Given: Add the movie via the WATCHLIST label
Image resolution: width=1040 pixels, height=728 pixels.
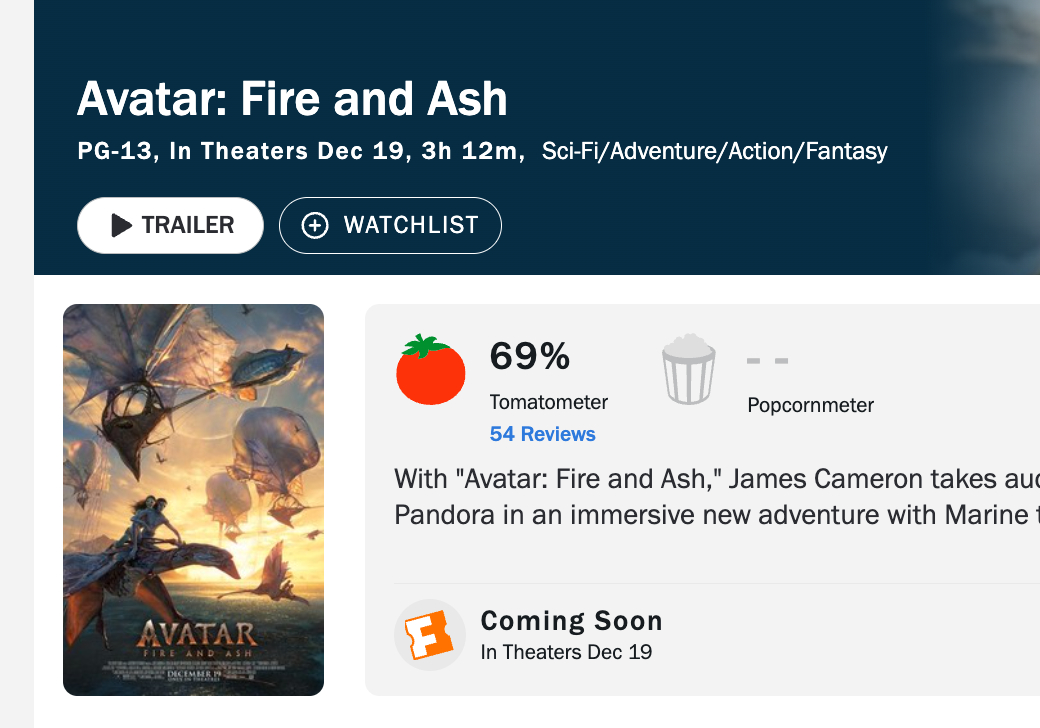Looking at the screenshot, I should [x=411, y=226].
